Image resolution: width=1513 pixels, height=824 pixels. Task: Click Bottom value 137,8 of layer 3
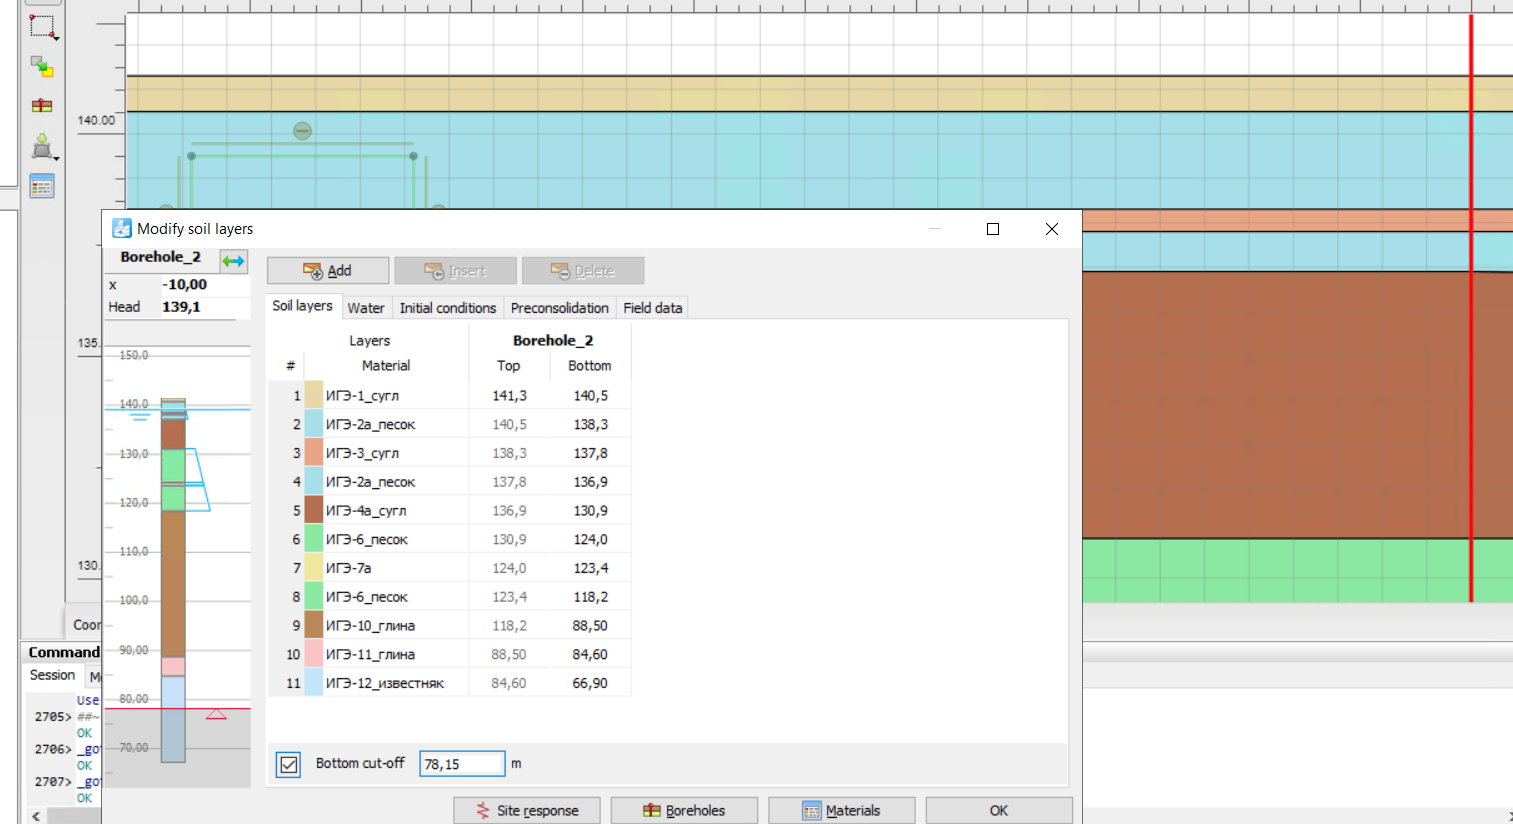[590, 453]
